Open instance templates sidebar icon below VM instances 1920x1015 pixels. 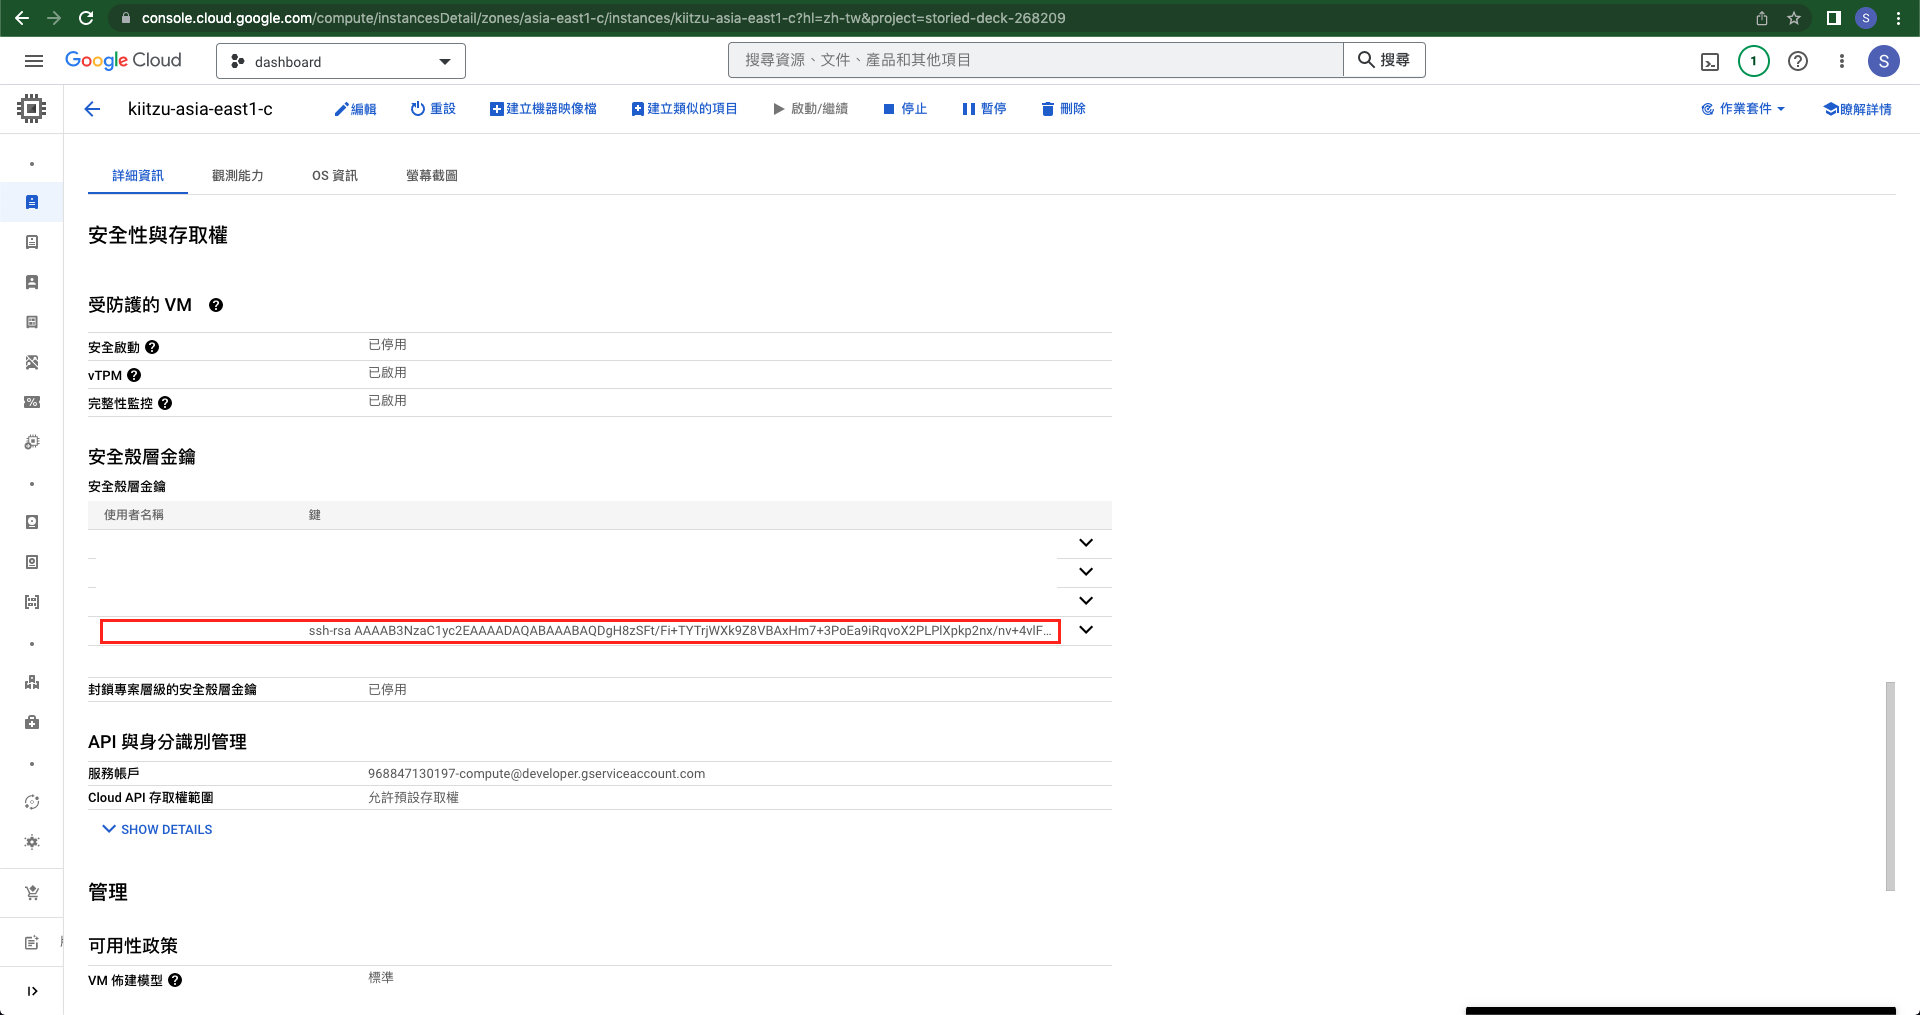click(32, 242)
